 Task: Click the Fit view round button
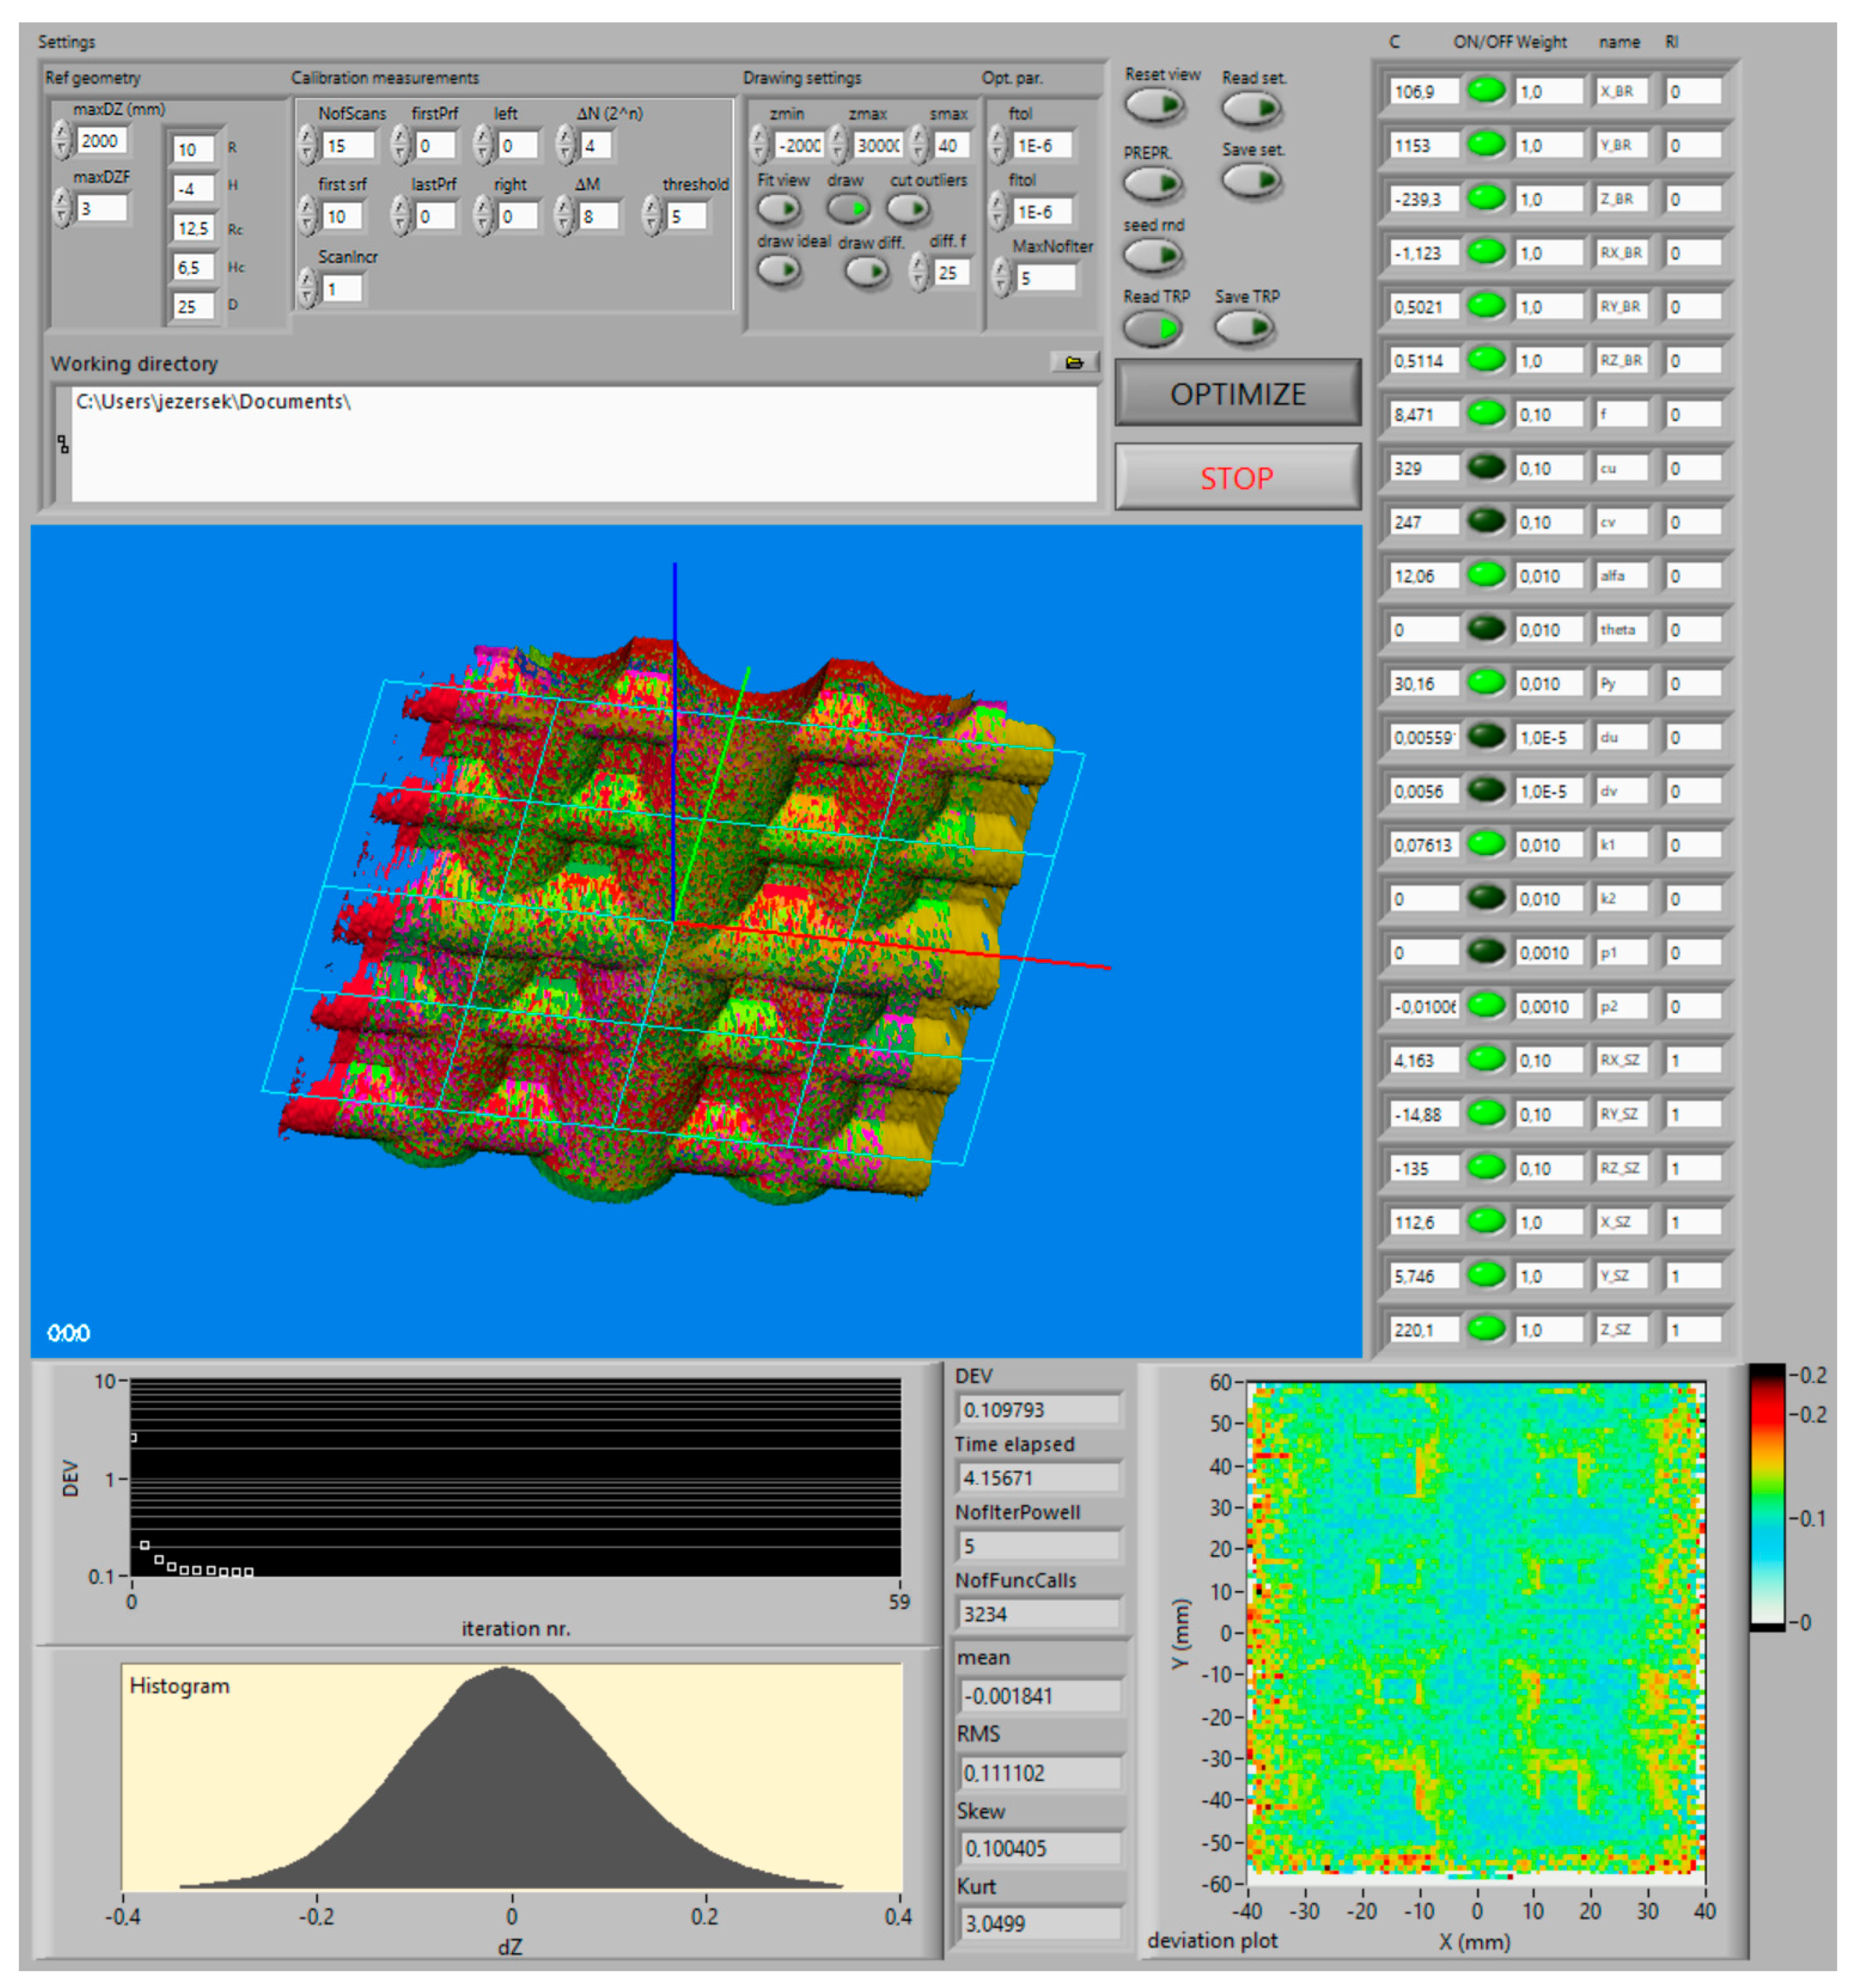click(778, 209)
